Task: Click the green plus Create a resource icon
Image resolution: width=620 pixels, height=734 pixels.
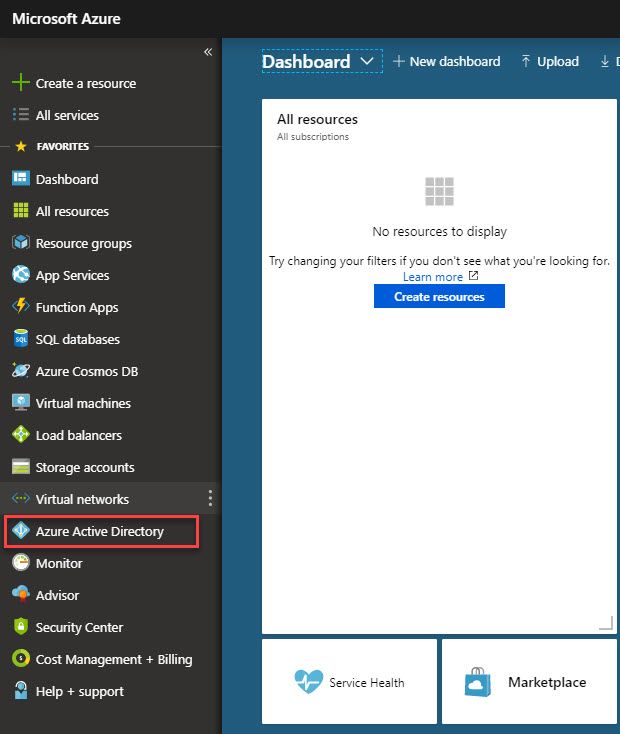Action: 21,82
